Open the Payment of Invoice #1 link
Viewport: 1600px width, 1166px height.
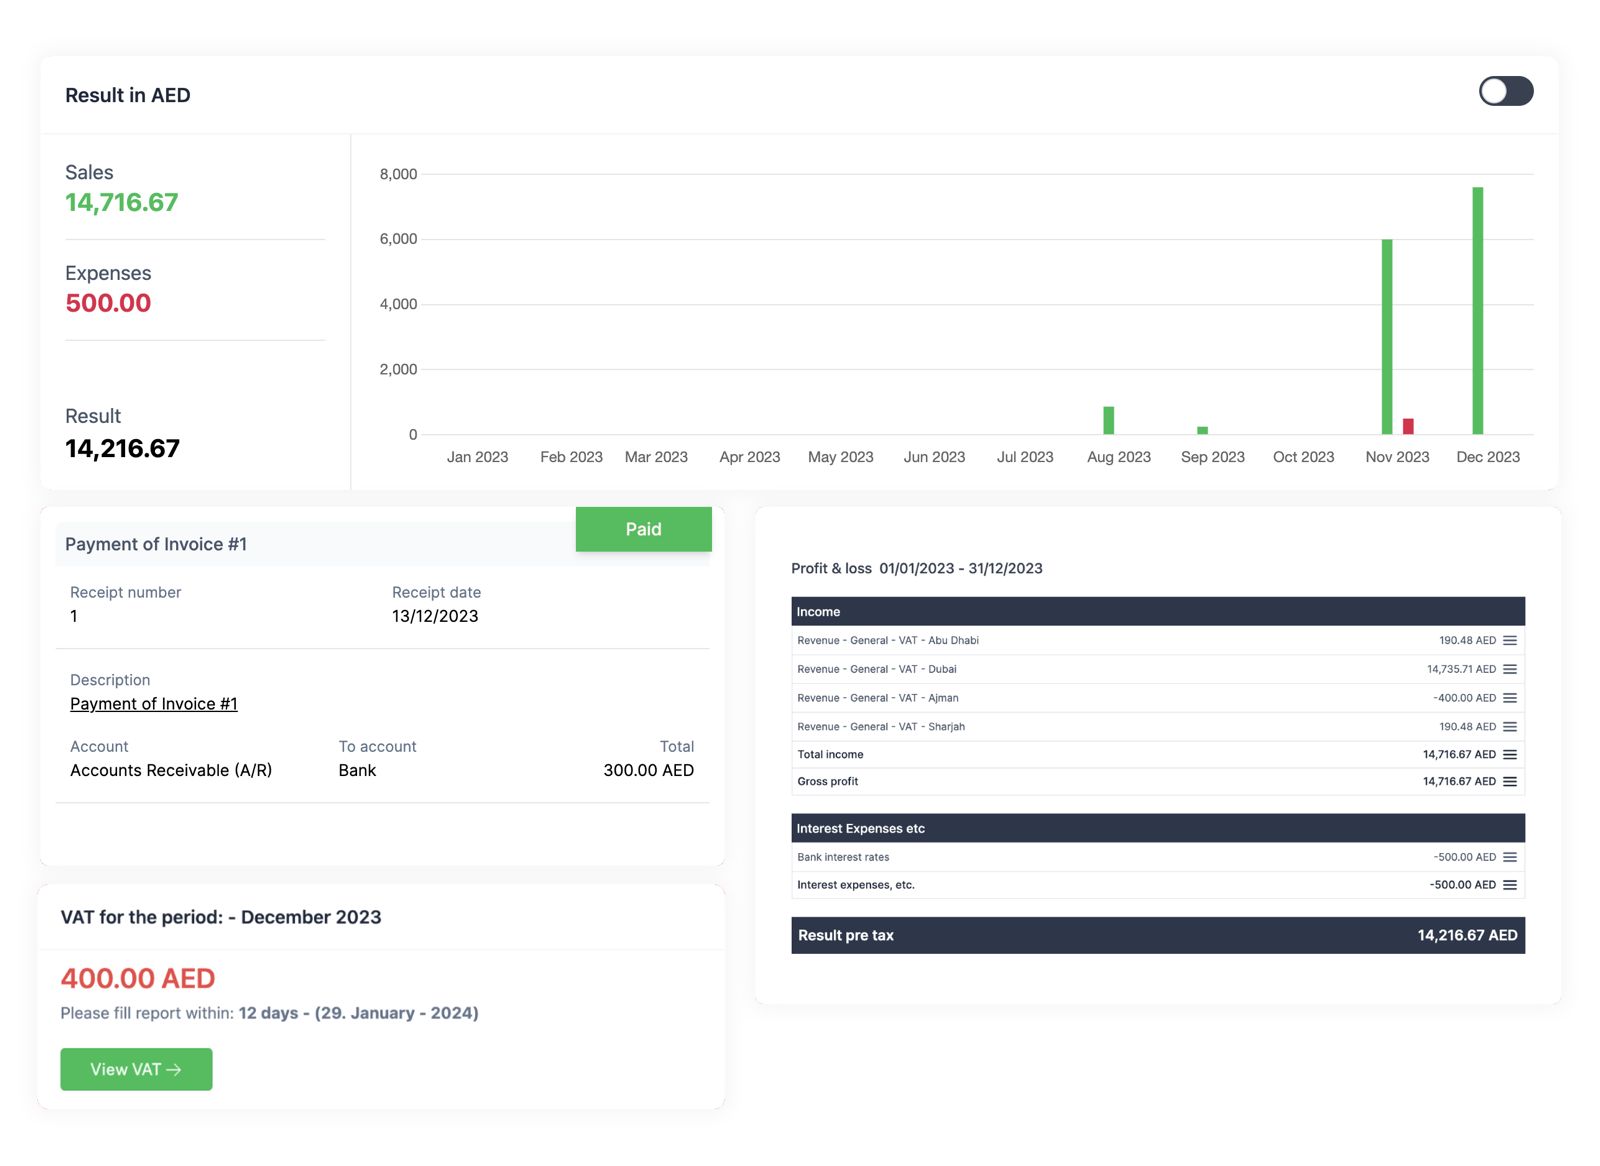point(154,704)
